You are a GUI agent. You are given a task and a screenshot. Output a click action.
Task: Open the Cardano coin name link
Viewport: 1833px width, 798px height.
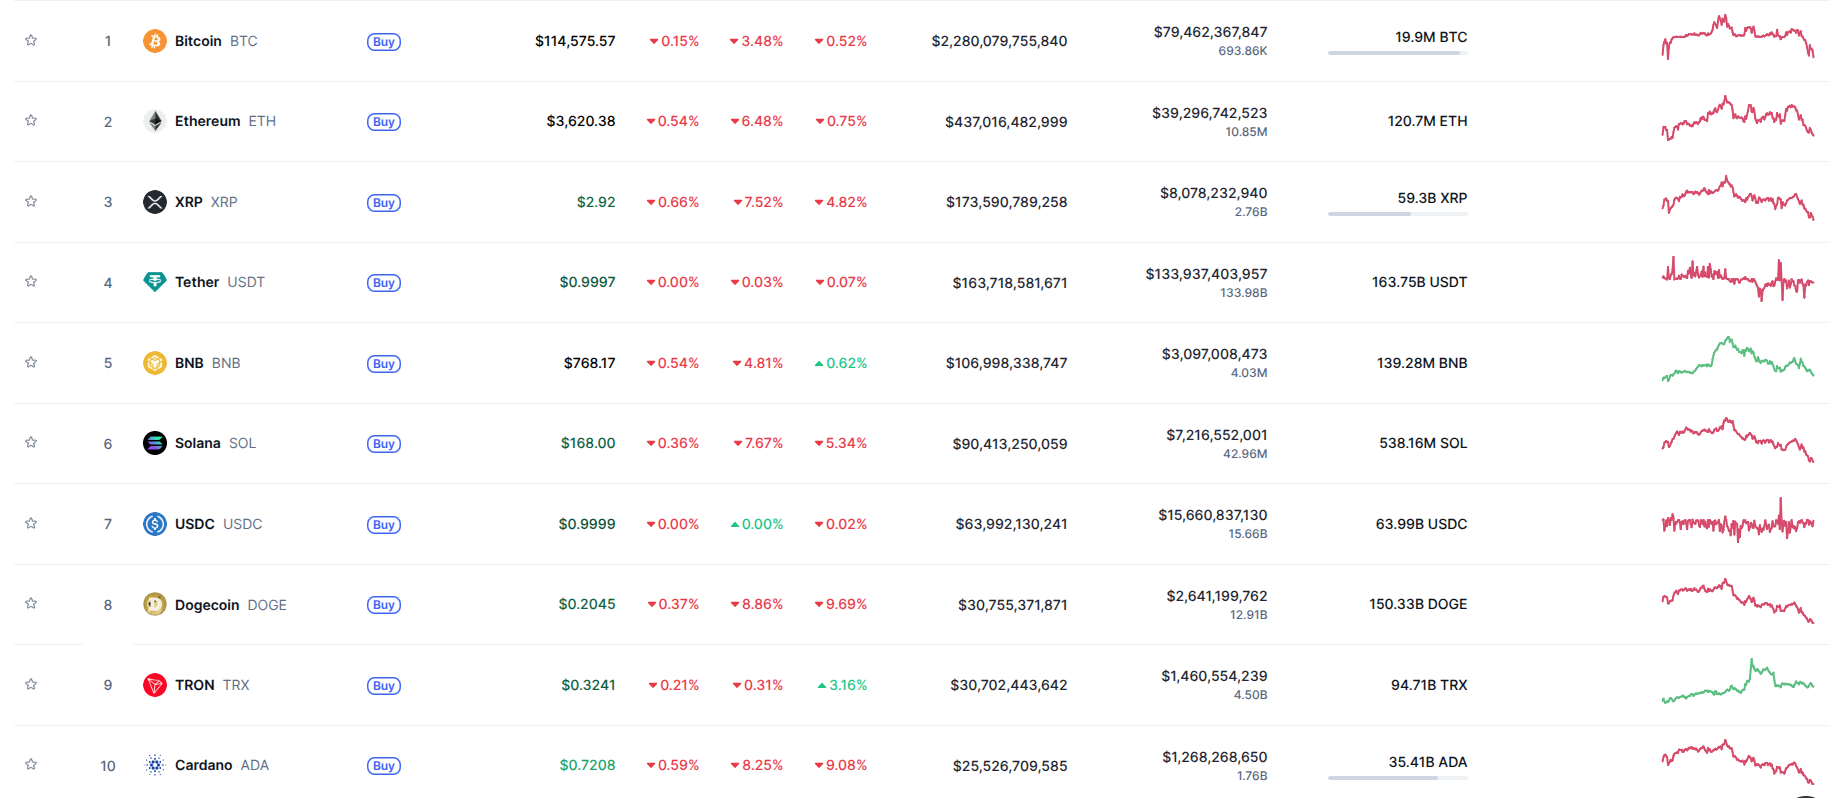pyautogui.click(x=203, y=765)
